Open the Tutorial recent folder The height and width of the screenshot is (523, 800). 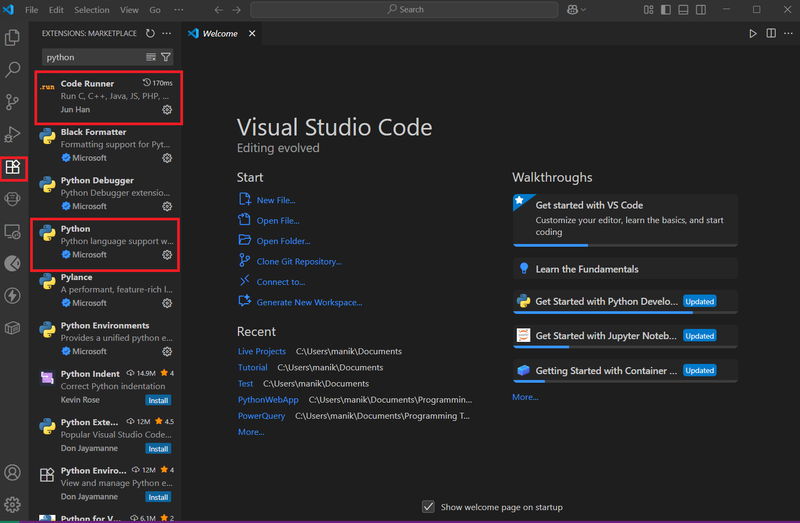pyautogui.click(x=253, y=367)
